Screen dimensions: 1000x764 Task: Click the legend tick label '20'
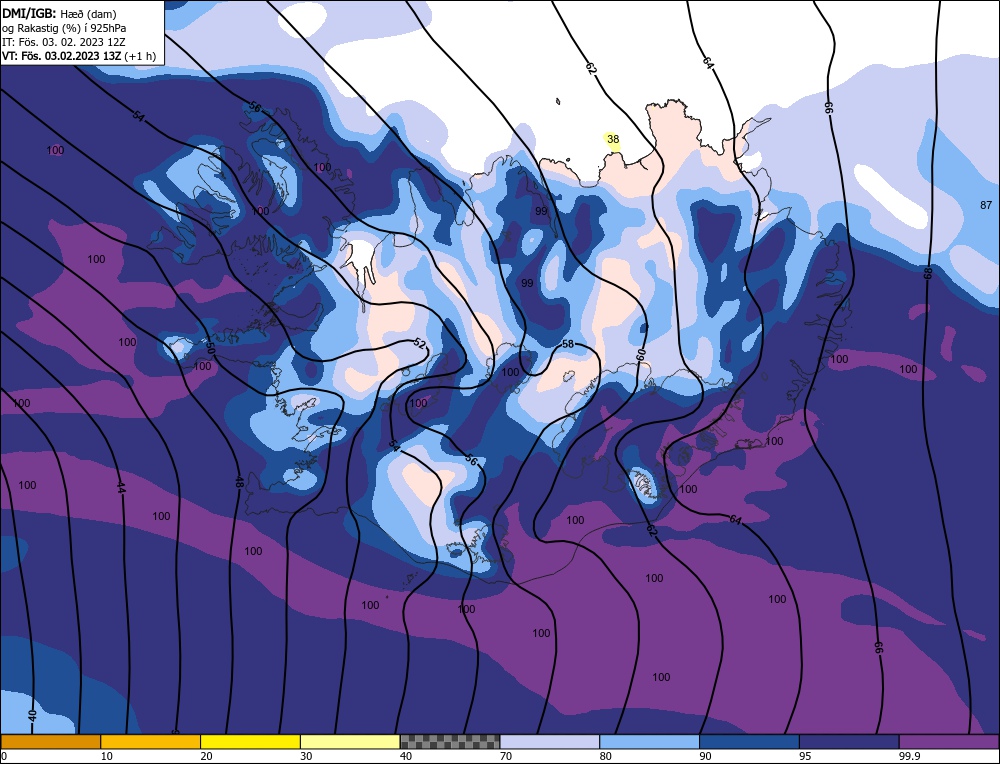[x=207, y=756]
